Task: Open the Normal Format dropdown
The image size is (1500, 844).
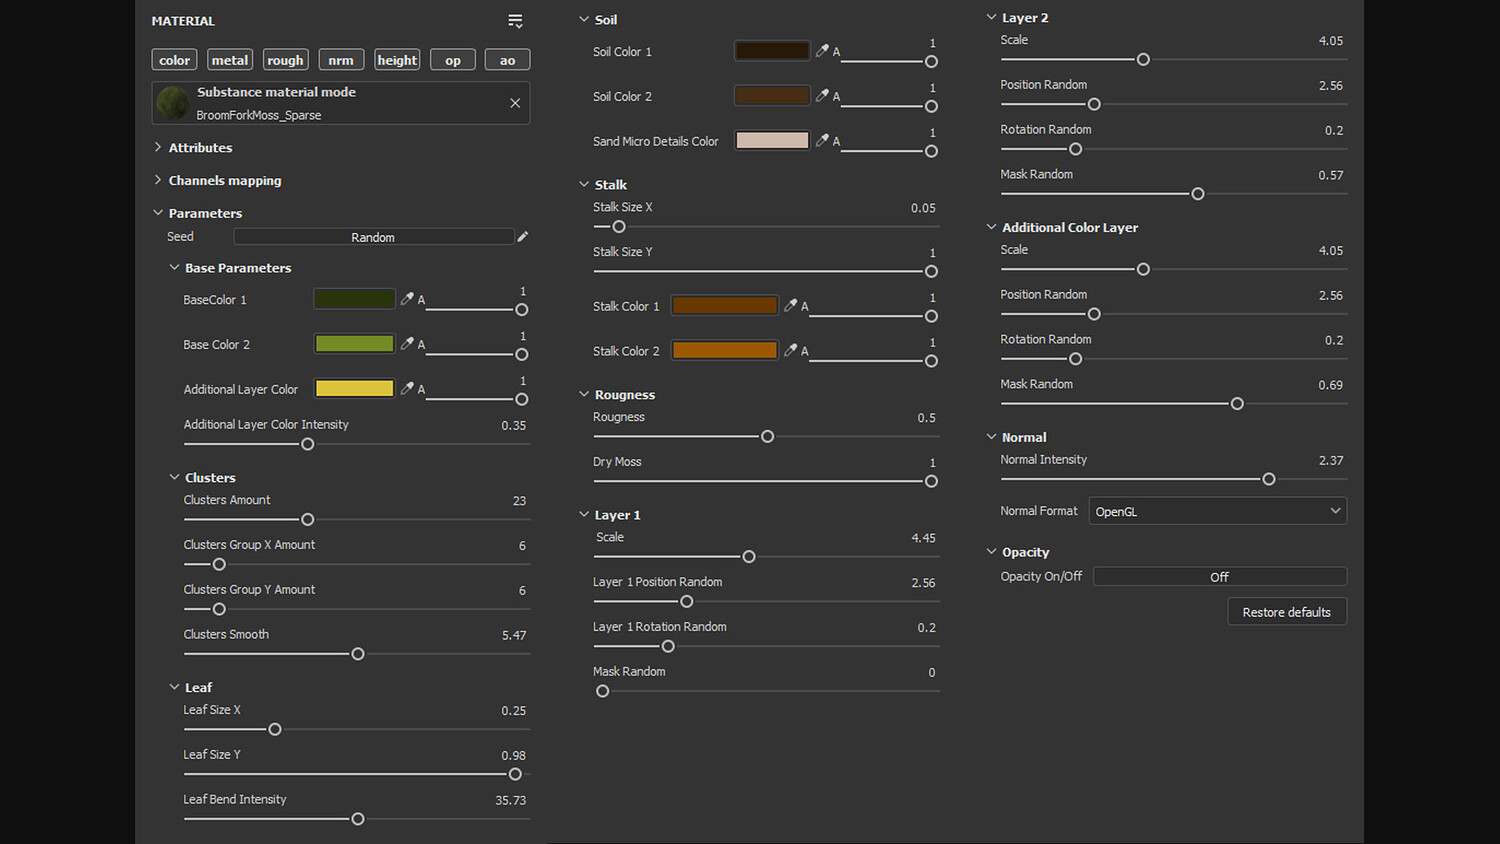Action: (1217, 511)
